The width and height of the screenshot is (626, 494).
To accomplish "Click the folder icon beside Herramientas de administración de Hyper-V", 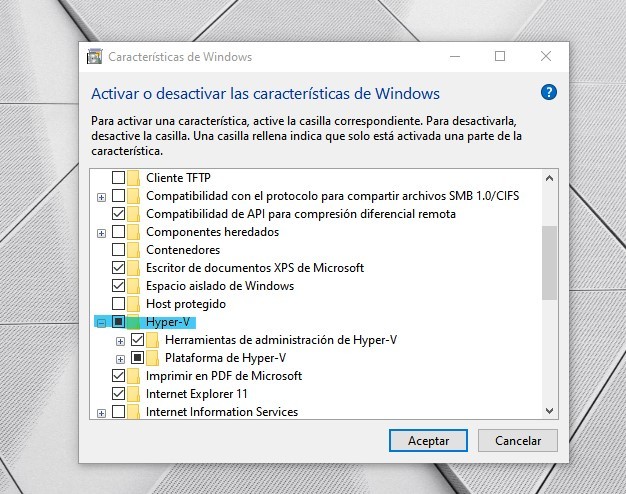I will [x=153, y=340].
